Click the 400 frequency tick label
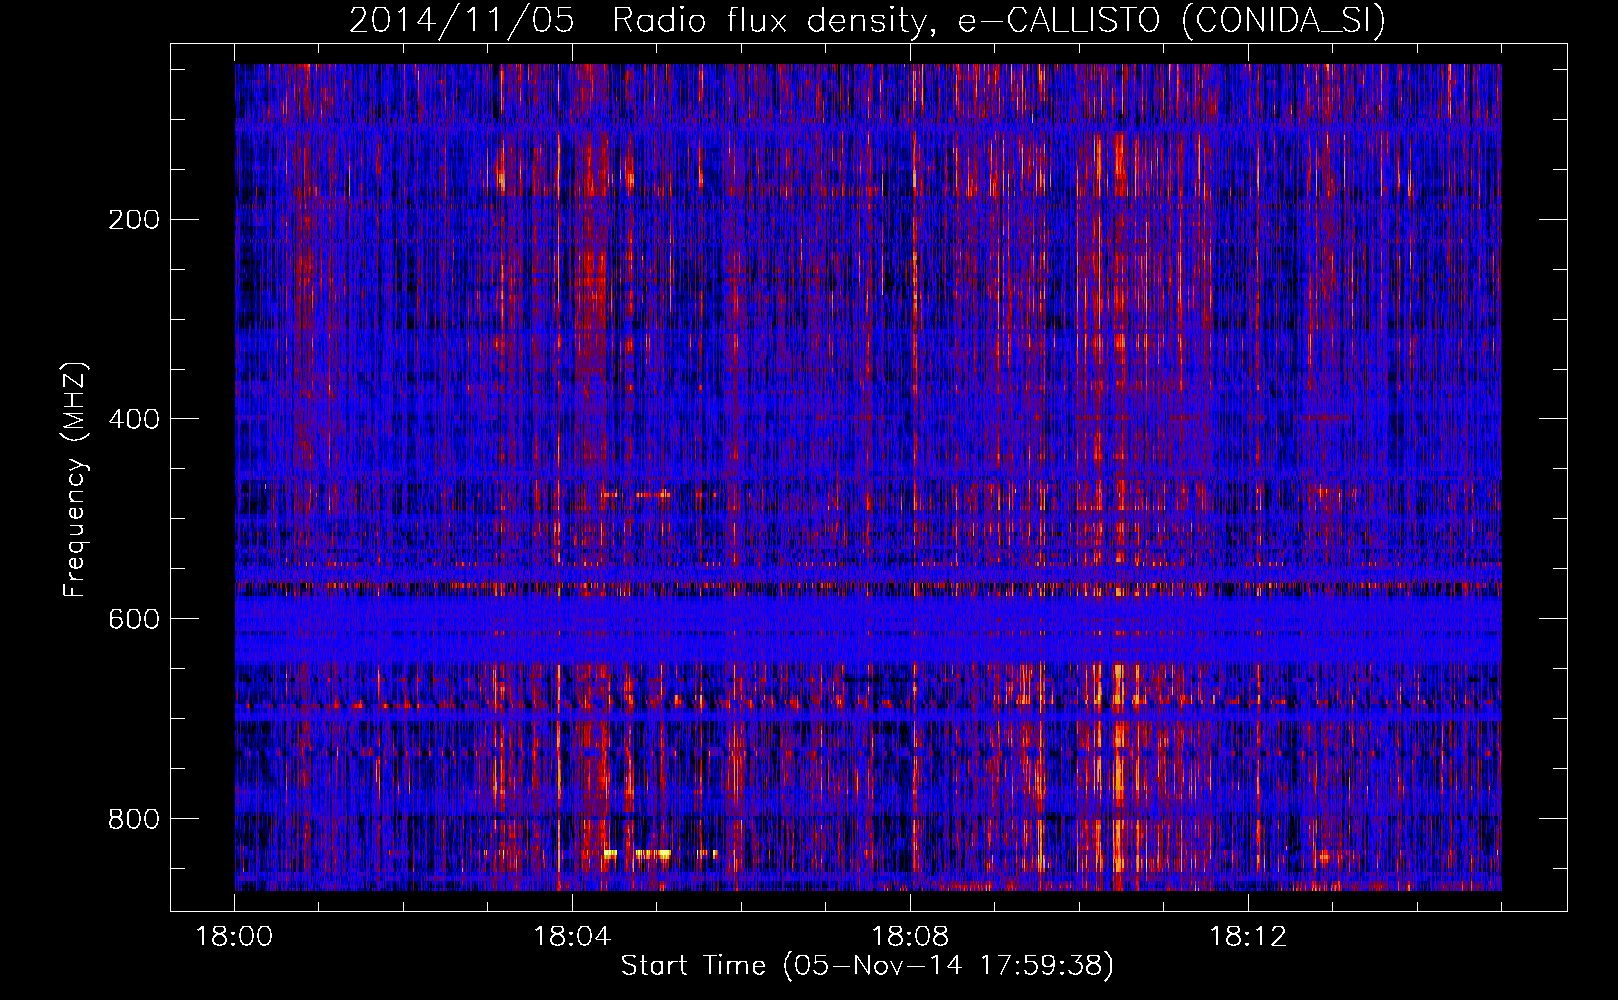This screenshot has height=1000, width=1618. 134,419
